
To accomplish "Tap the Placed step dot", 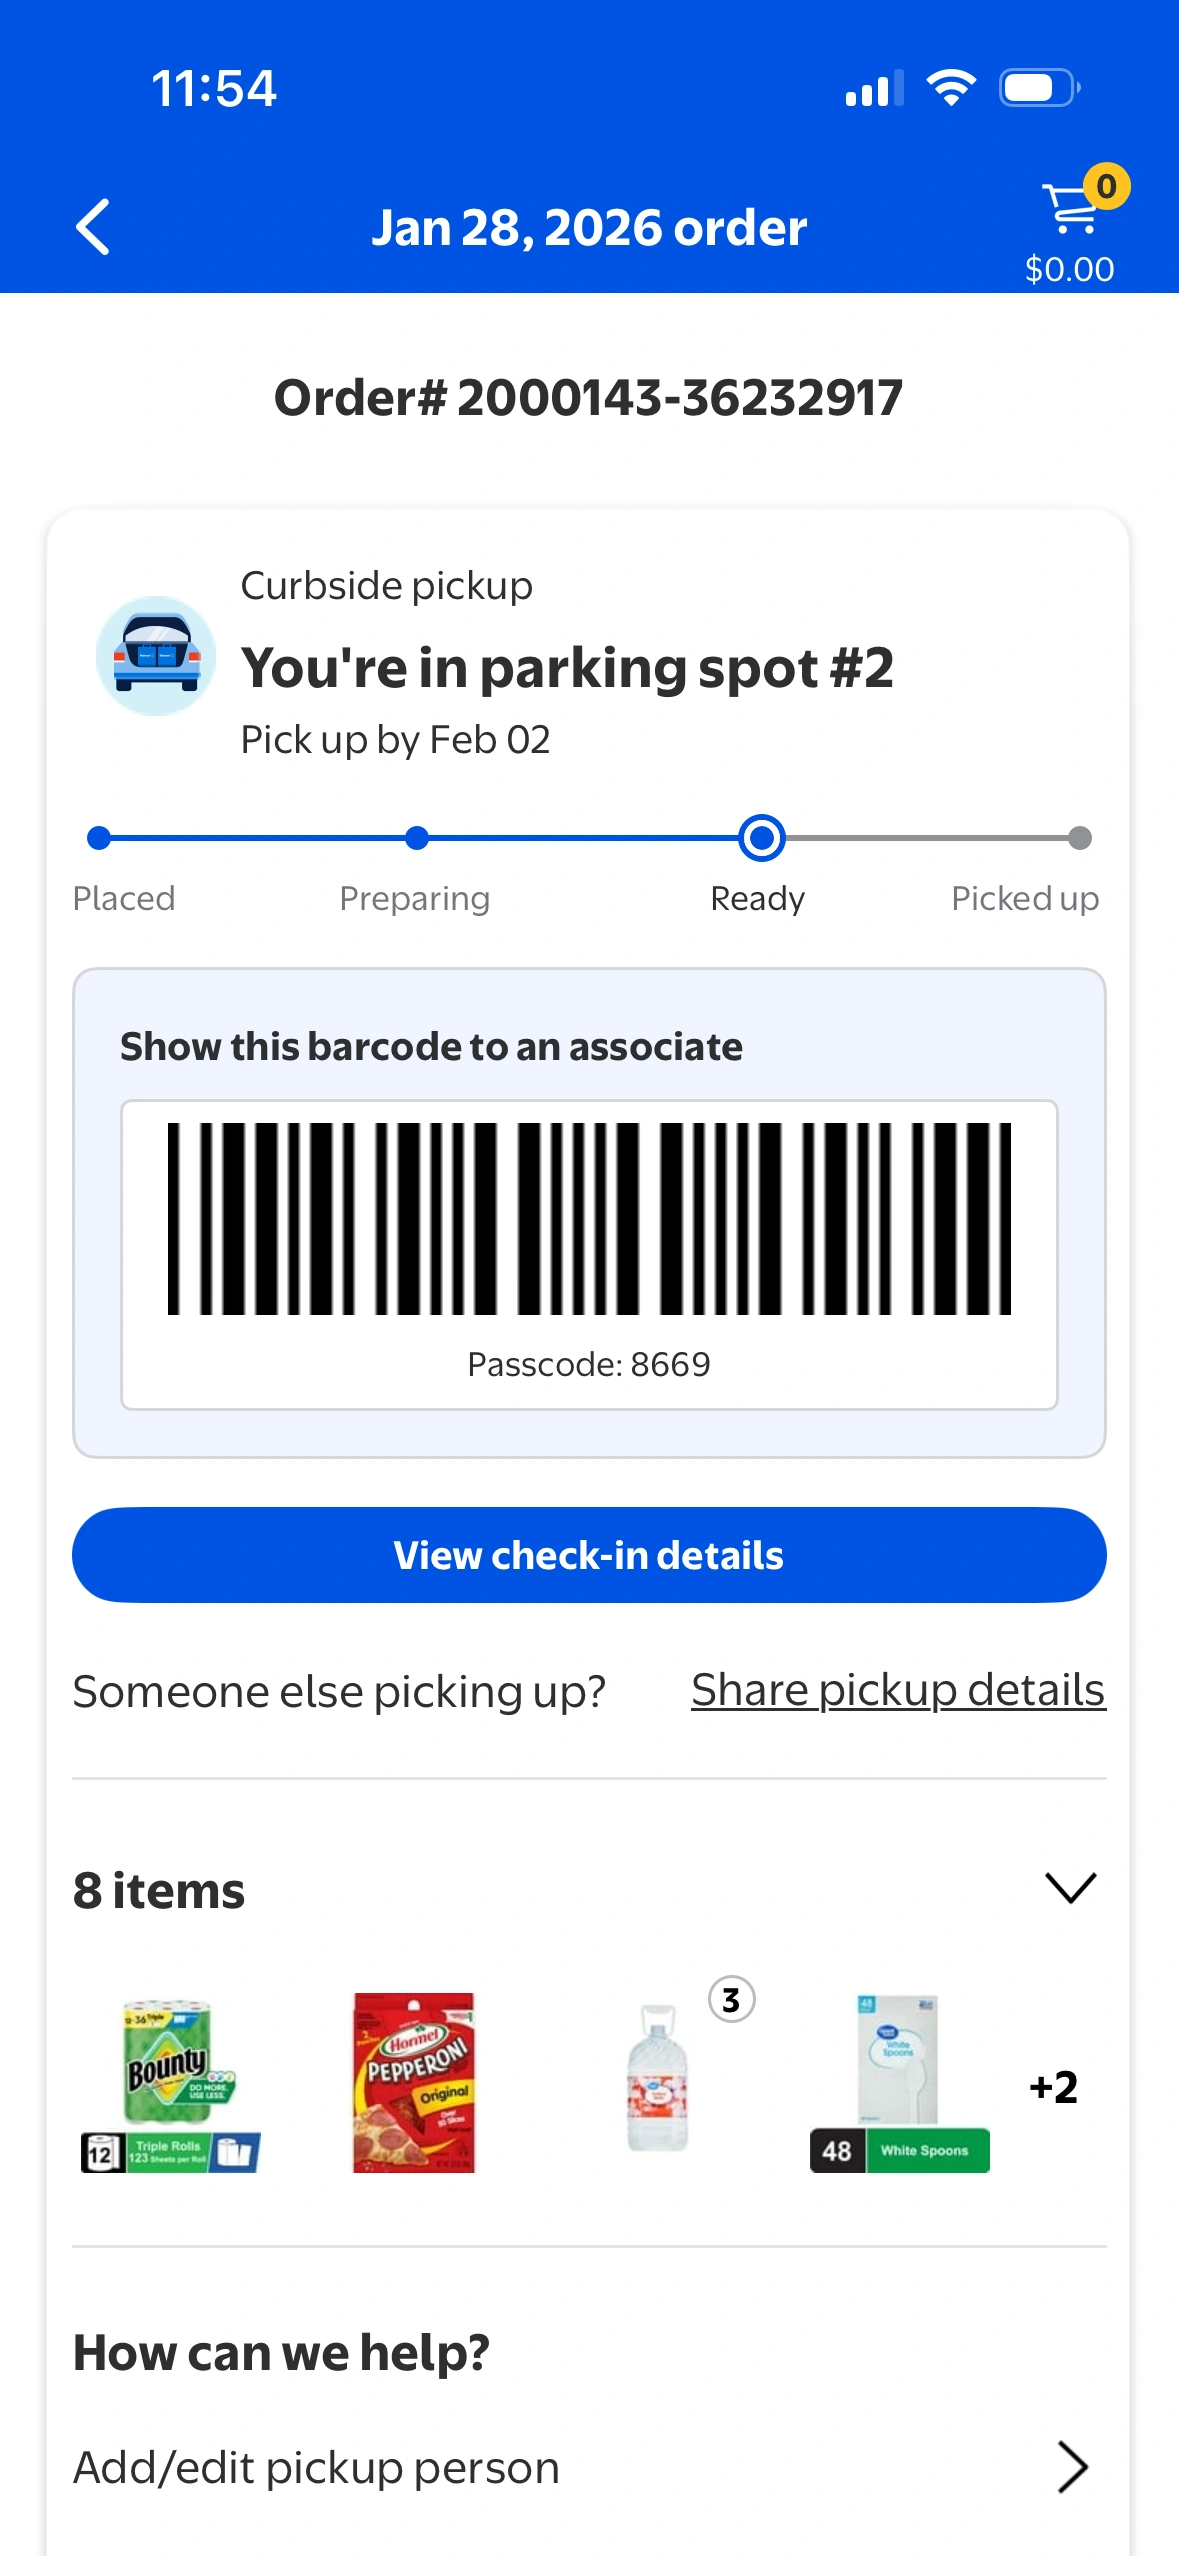I will (x=99, y=838).
